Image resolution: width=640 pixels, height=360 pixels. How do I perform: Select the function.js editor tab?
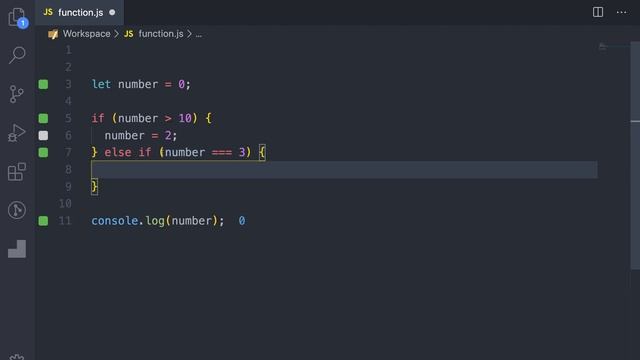80,13
